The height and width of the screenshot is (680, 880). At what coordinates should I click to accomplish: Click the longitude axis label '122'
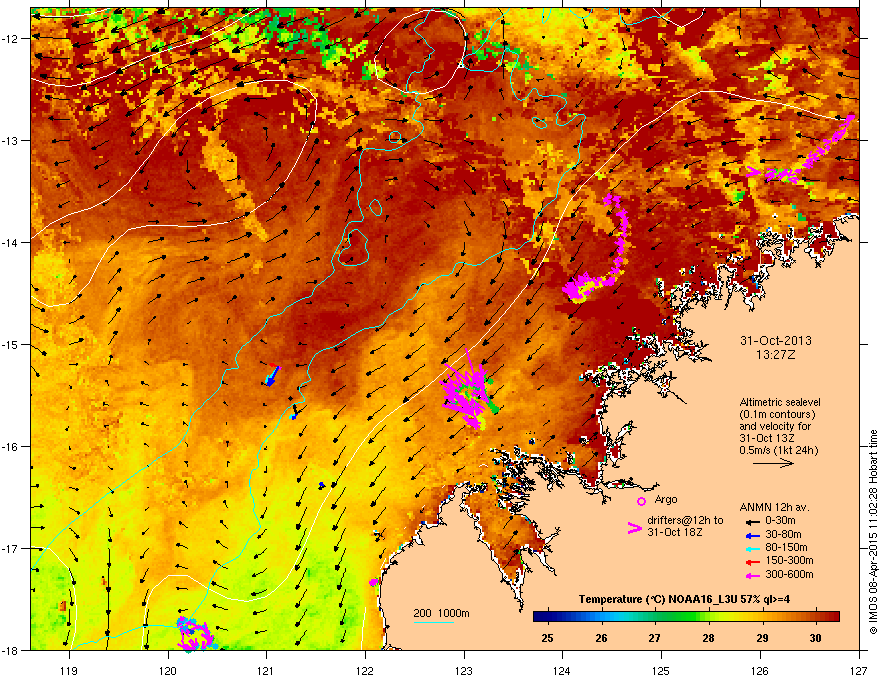[365, 670]
